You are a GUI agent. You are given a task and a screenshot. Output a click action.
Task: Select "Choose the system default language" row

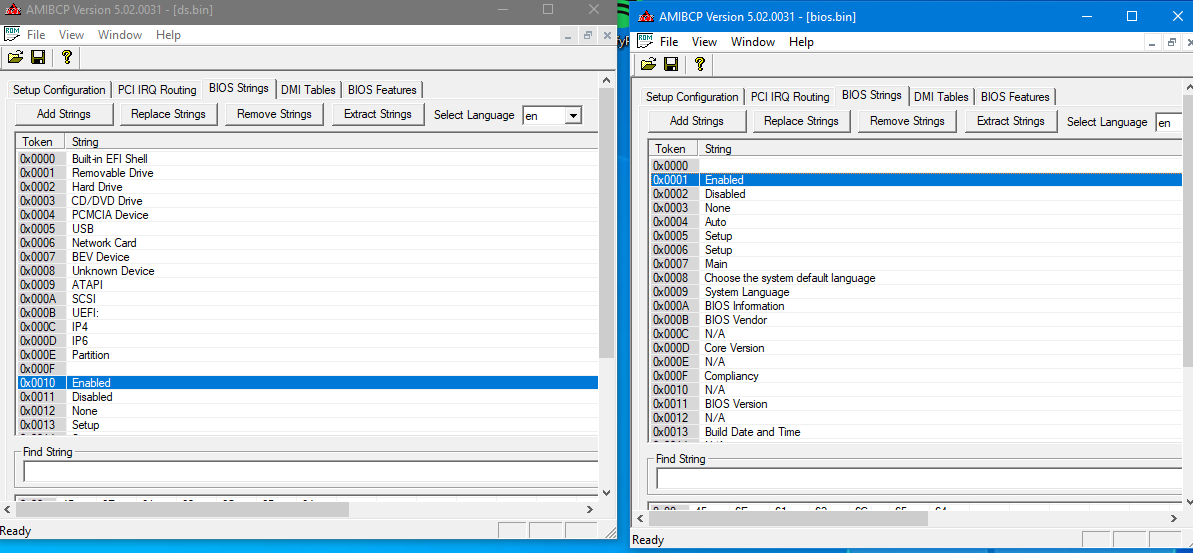916,278
